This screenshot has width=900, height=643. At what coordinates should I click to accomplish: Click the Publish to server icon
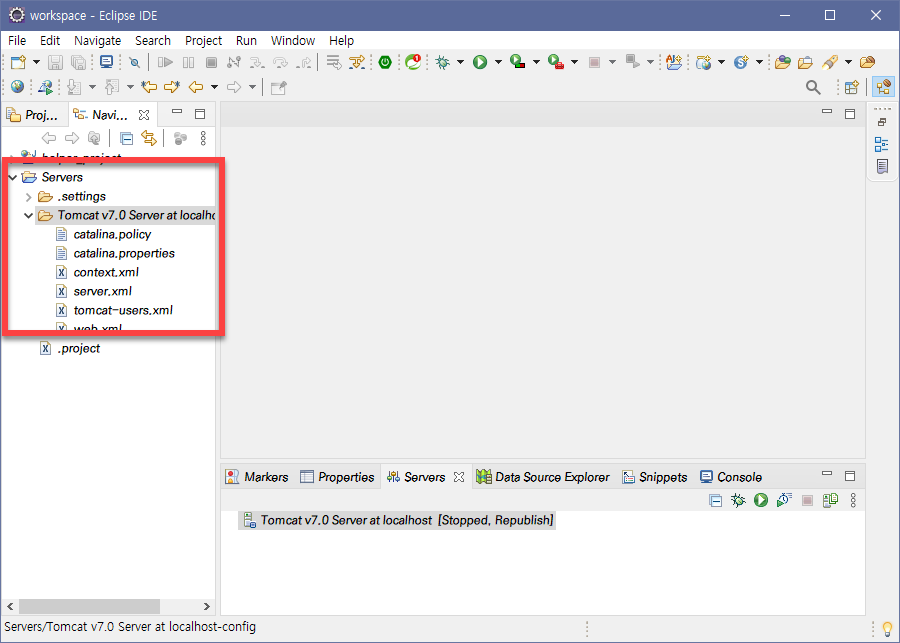tap(830, 500)
